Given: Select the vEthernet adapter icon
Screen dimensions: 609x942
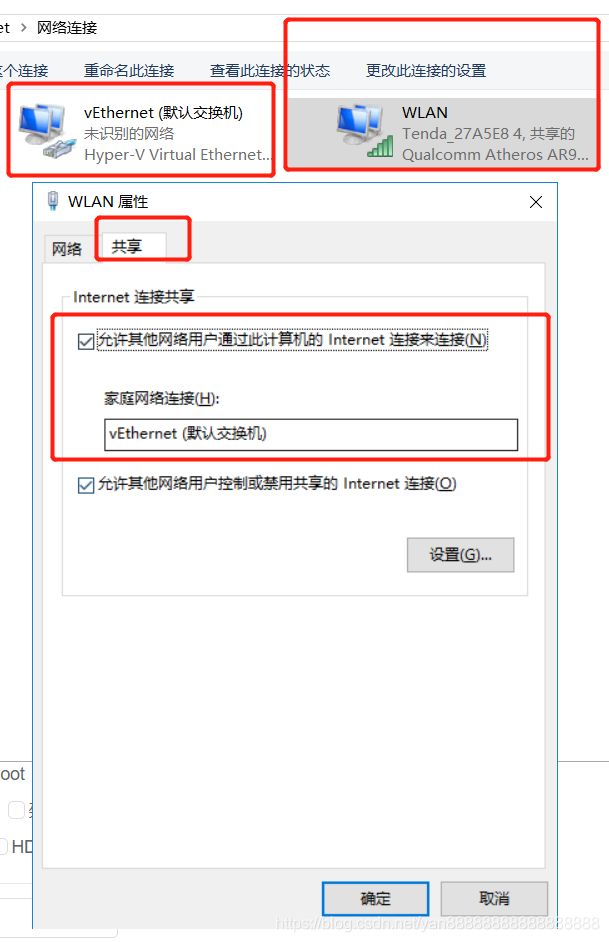Looking at the screenshot, I should pos(47,131).
